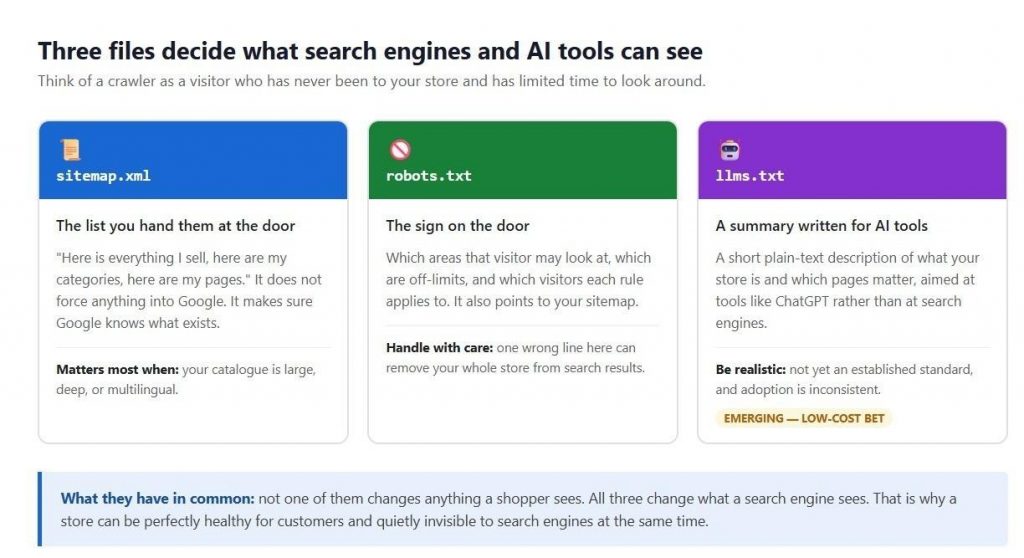Click the green robots.txt card header
The image size is (1024, 558).
(x=522, y=160)
